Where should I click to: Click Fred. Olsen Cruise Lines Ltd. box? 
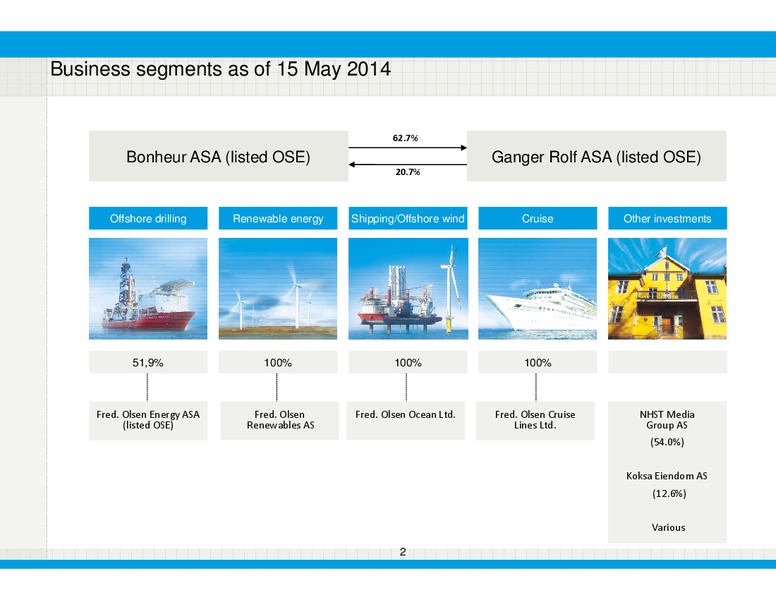(535, 420)
